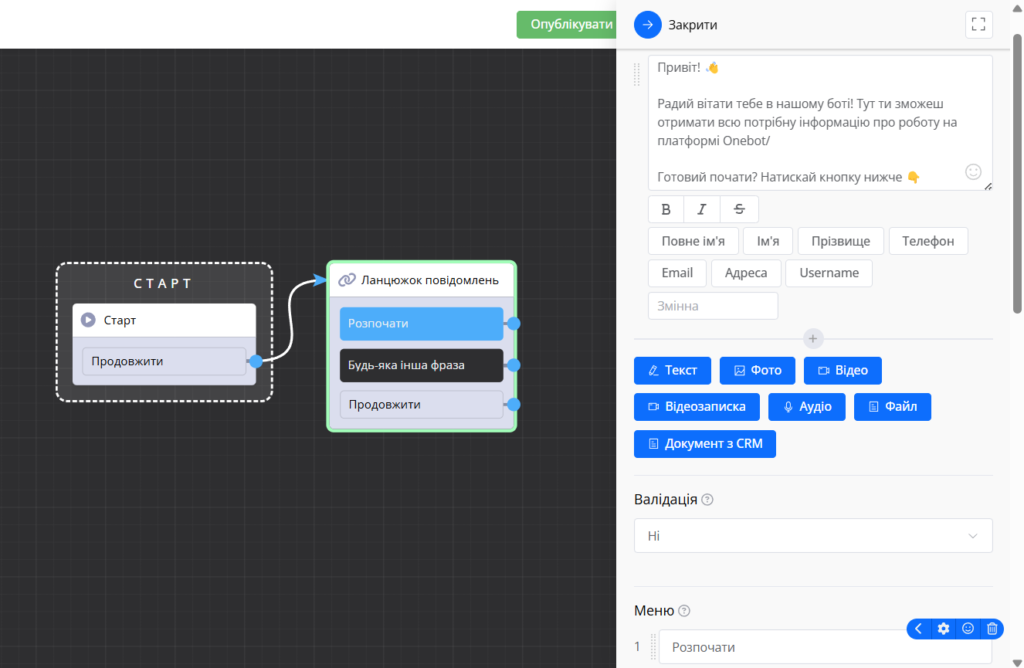Expand the panel to fullscreen
1024x668 pixels.
979,25
